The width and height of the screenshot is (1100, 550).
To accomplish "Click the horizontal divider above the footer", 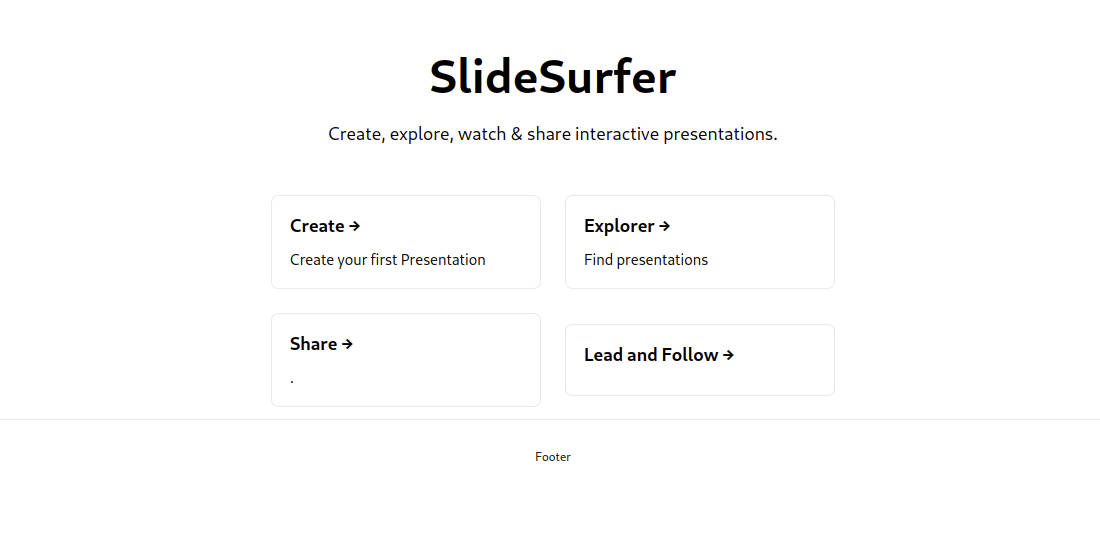I will click(150, 420).
